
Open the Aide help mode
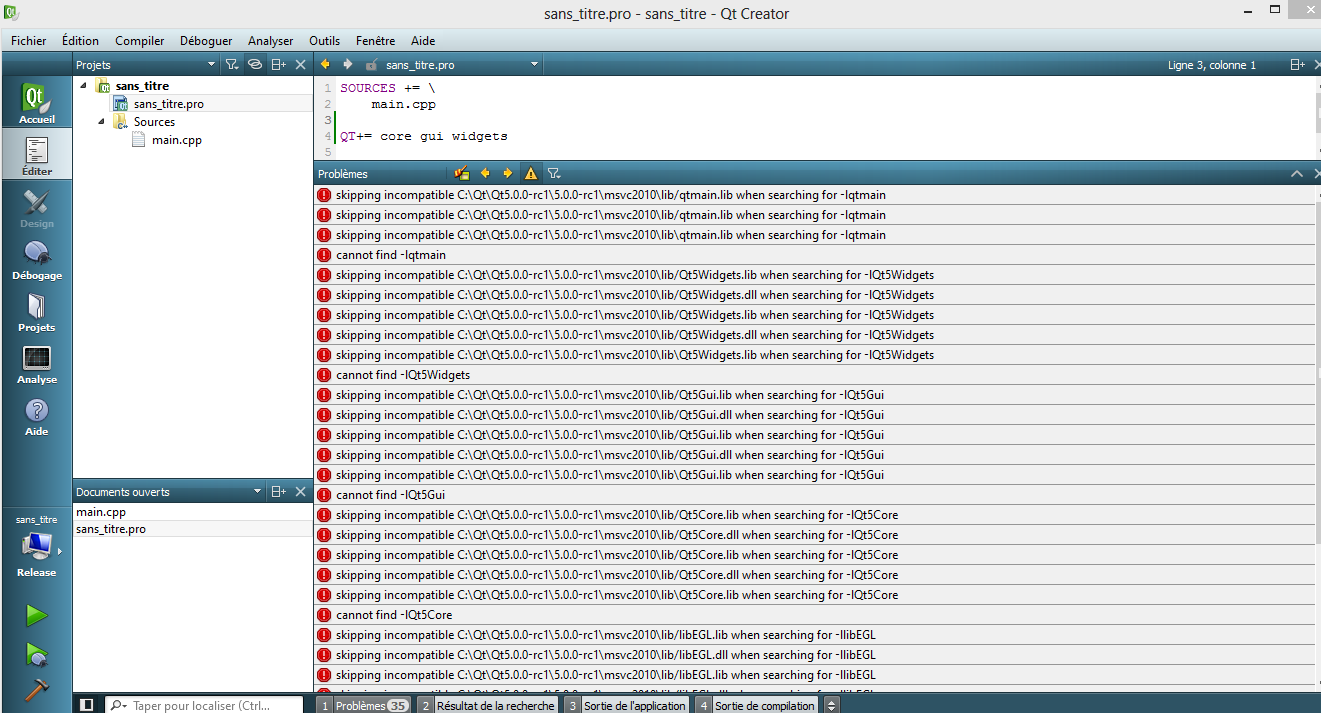[36, 415]
